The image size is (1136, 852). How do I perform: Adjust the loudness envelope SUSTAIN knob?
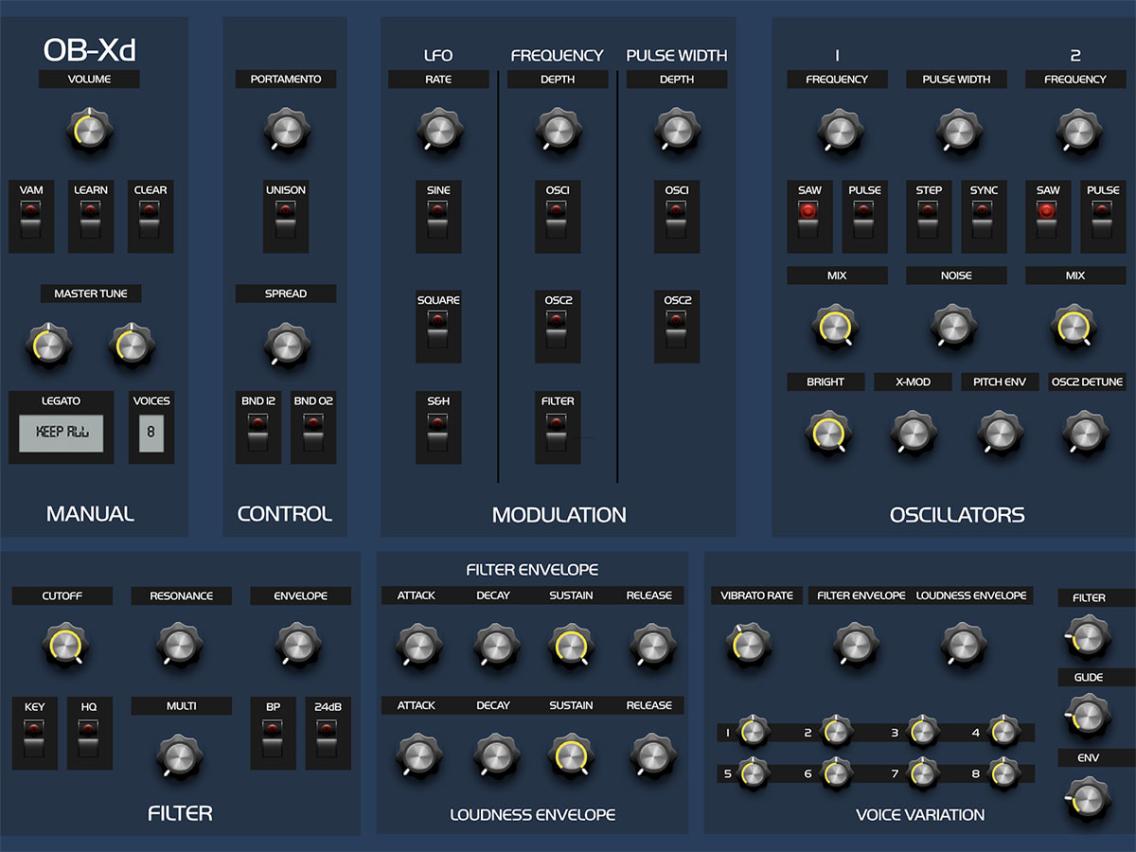click(x=570, y=757)
